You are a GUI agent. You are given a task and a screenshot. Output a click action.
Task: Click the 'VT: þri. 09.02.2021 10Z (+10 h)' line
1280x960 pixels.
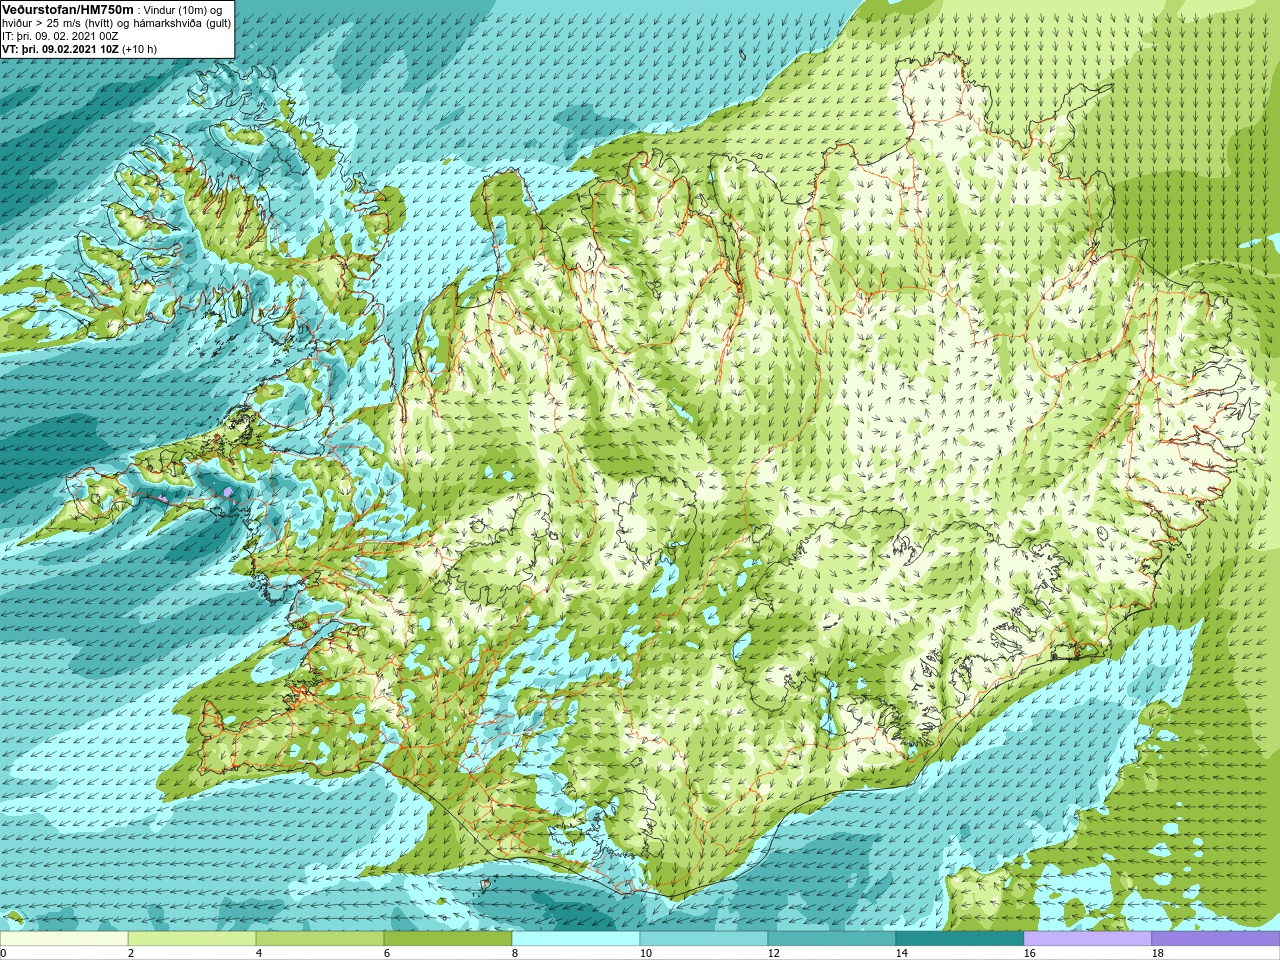click(x=79, y=49)
